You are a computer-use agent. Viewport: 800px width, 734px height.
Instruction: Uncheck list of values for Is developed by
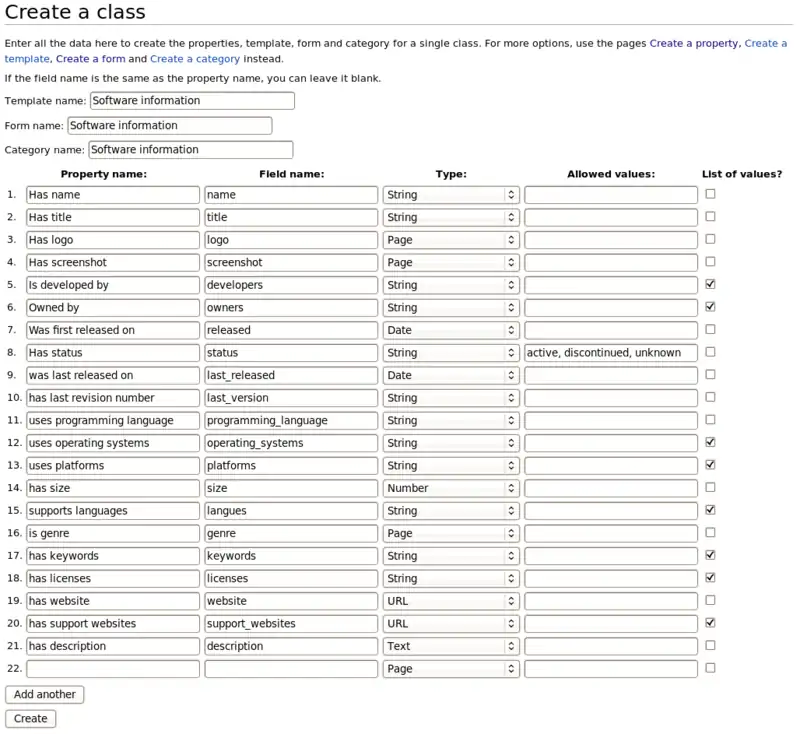tap(710, 284)
